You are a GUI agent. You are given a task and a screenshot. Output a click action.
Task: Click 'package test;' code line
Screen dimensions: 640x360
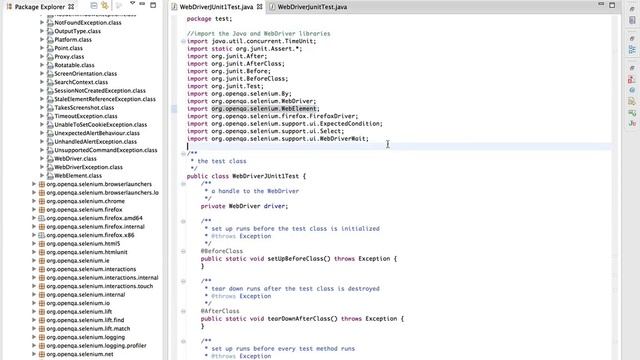(209, 19)
